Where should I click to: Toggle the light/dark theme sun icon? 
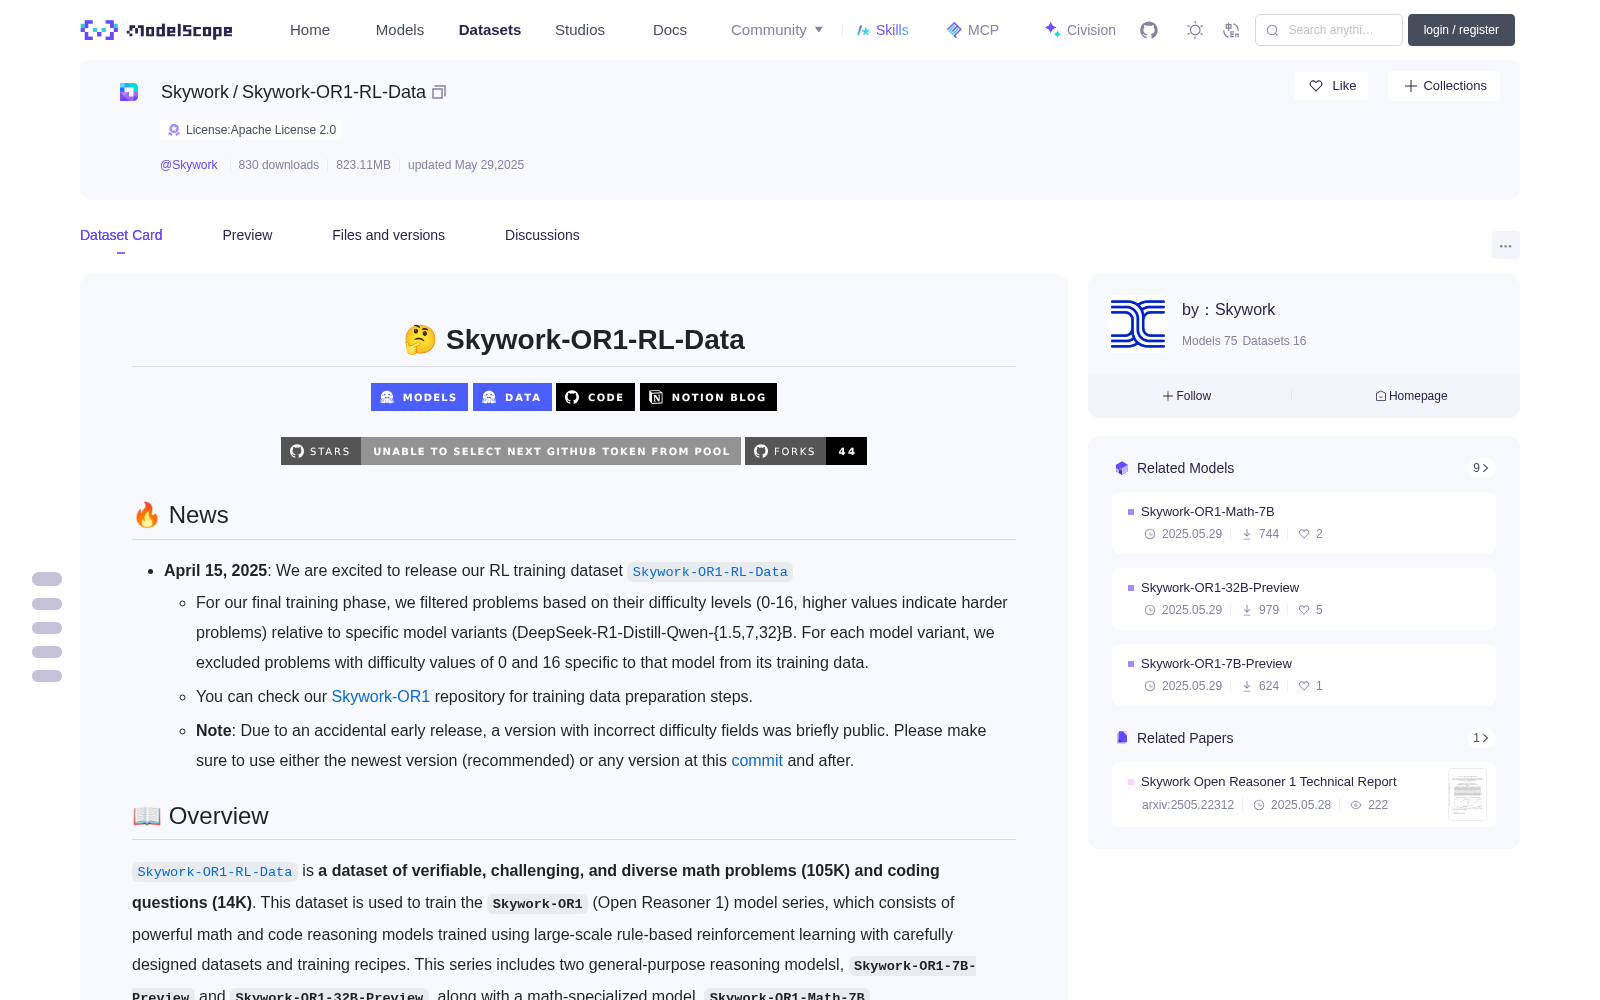point(1195,30)
